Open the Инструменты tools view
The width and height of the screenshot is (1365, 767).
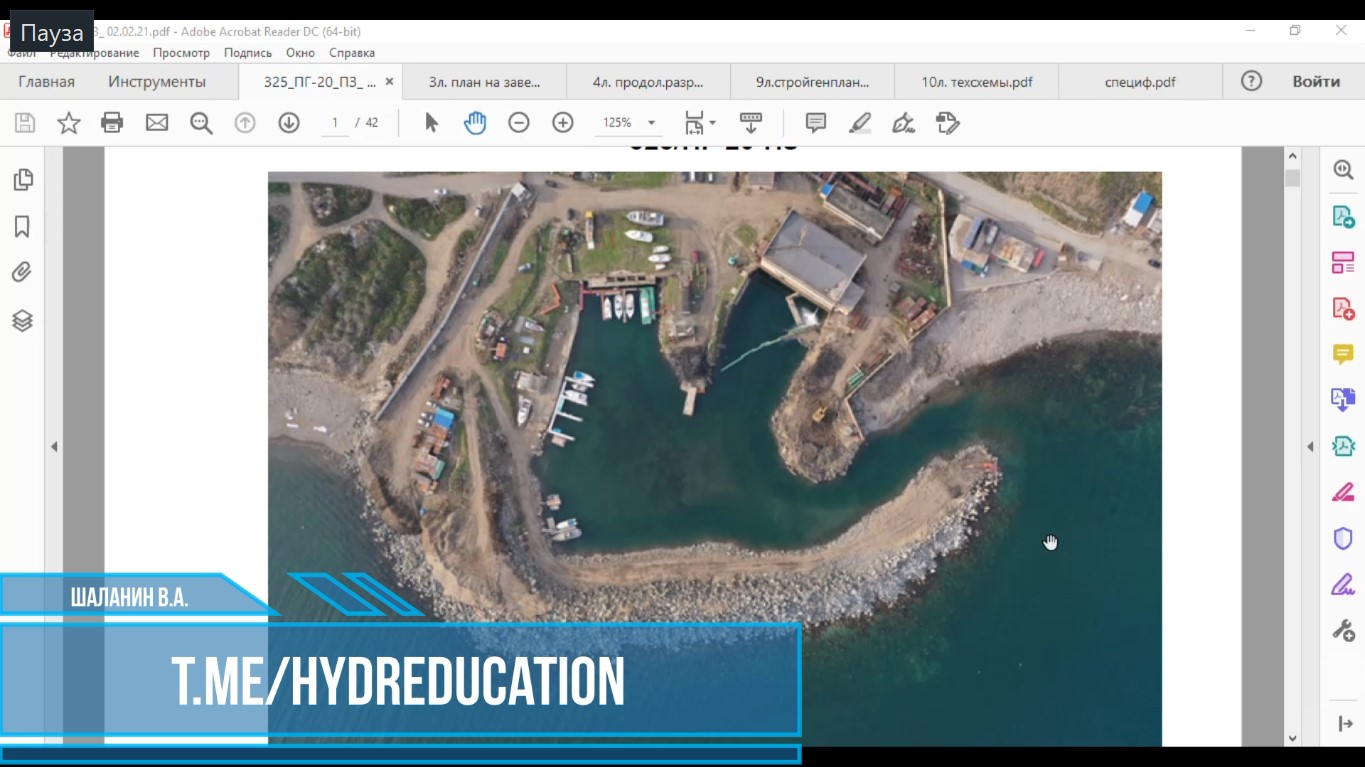(157, 82)
